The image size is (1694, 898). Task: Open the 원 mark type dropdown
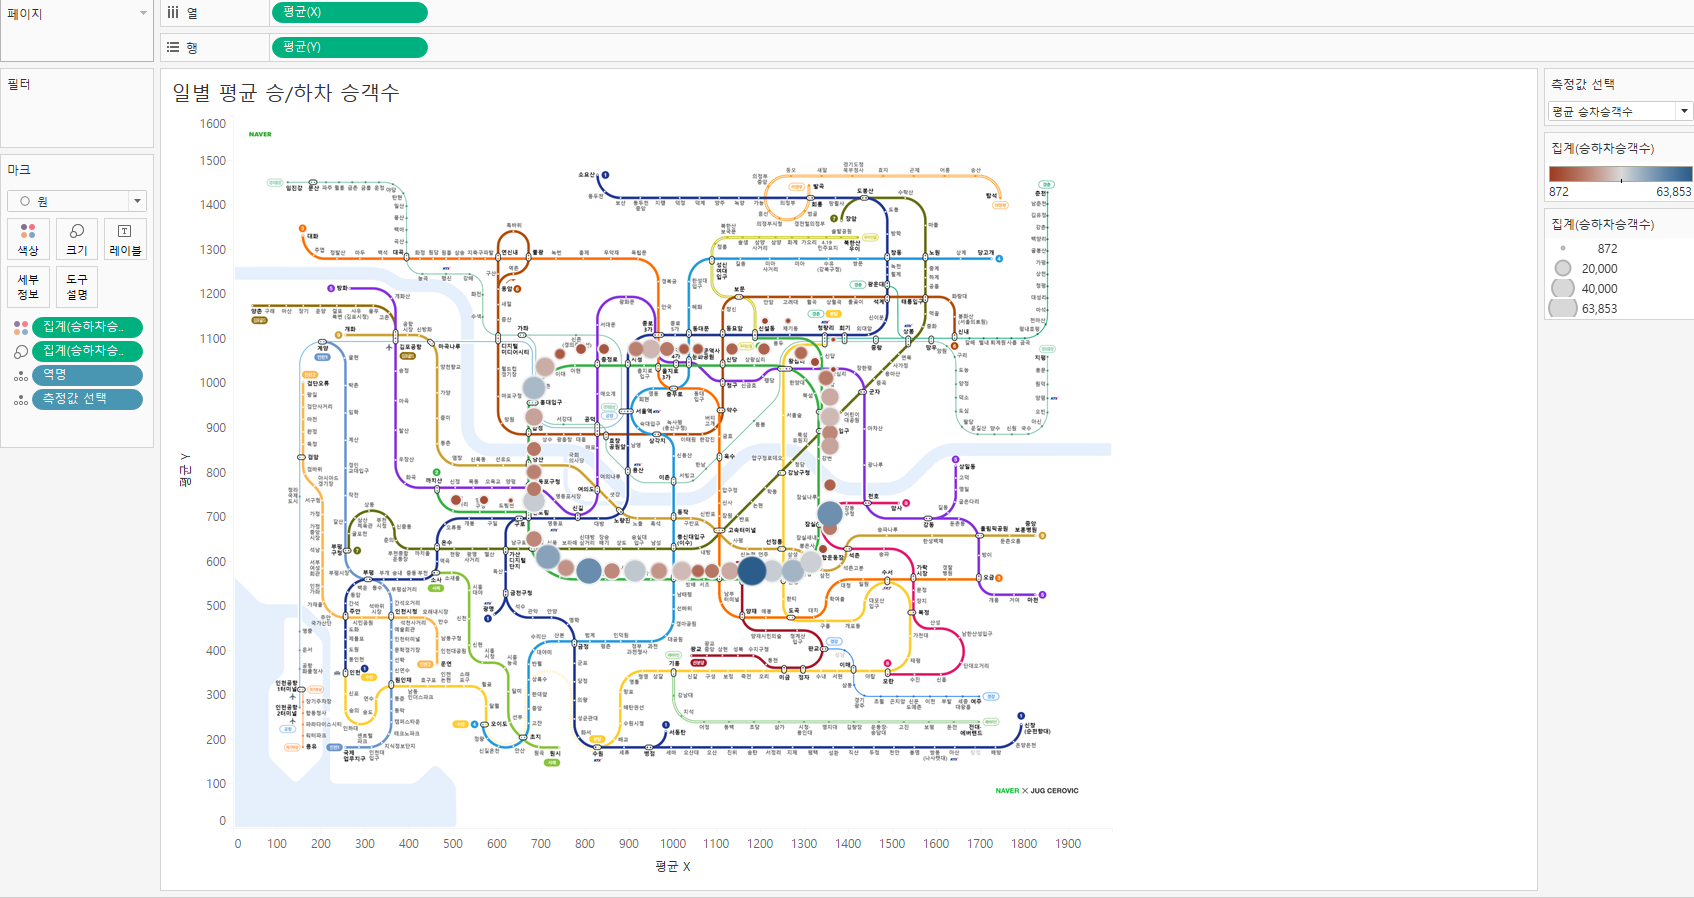pyautogui.click(x=137, y=201)
